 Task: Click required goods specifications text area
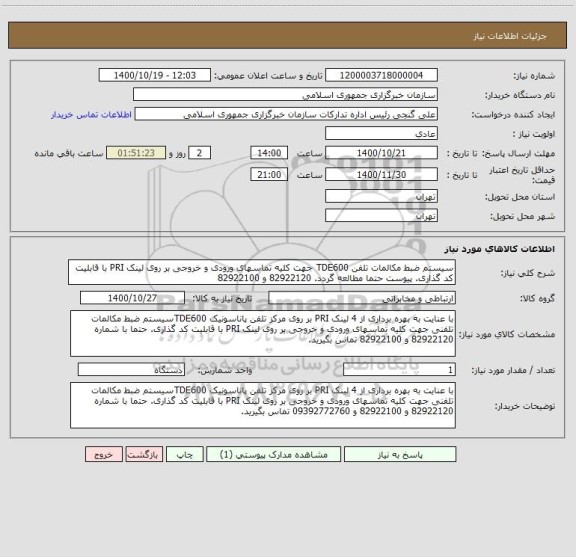pos(263,333)
